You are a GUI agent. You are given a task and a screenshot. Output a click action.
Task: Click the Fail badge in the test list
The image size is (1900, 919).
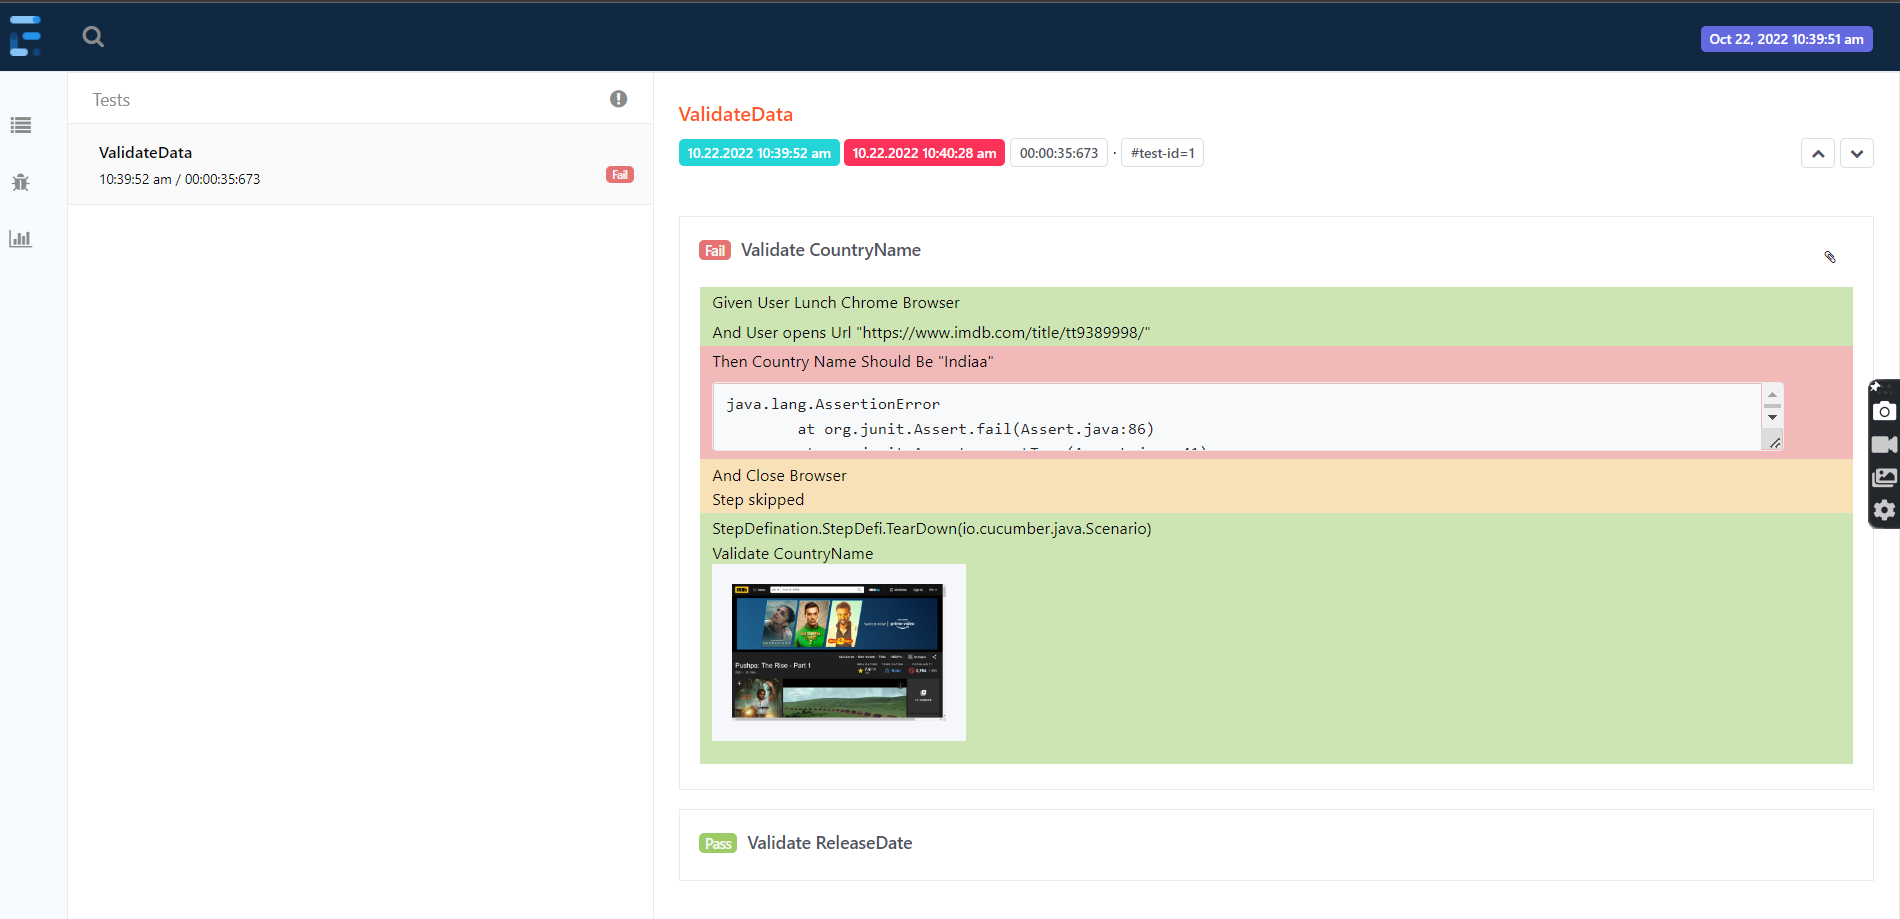(620, 175)
